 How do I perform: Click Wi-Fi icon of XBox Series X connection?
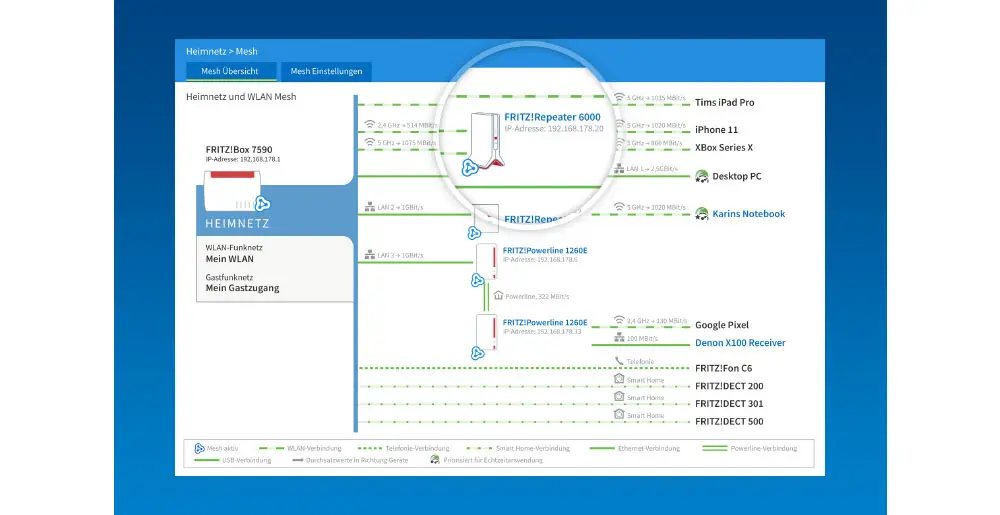click(x=619, y=143)
